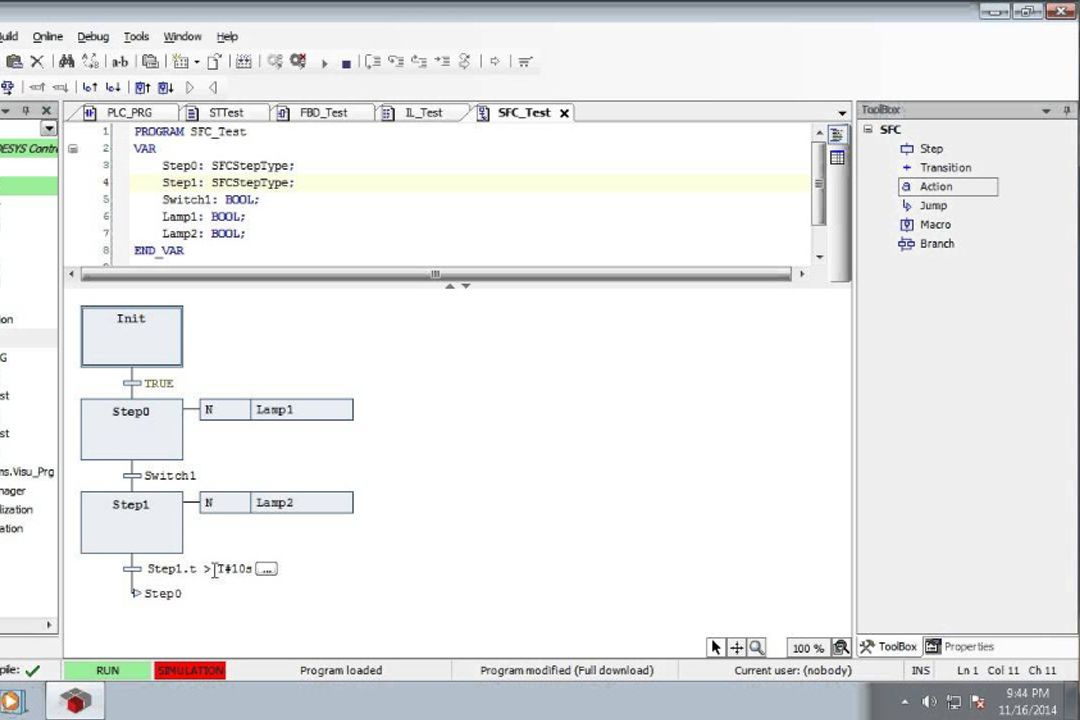The width and height of the screenshot is (1080, 720).
Task: Open the Window menu
Action: [x=183, y=37]
